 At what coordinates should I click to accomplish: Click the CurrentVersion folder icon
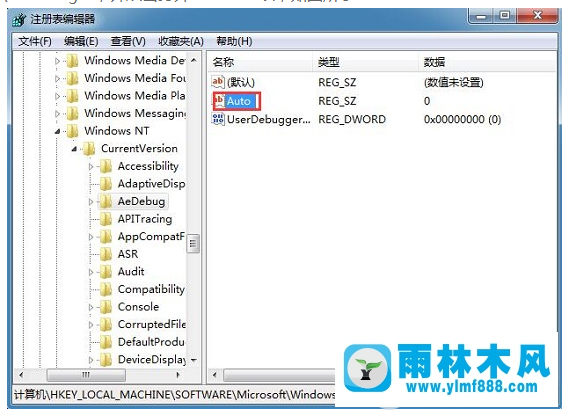pyautogui.click(x=89, y=149)
